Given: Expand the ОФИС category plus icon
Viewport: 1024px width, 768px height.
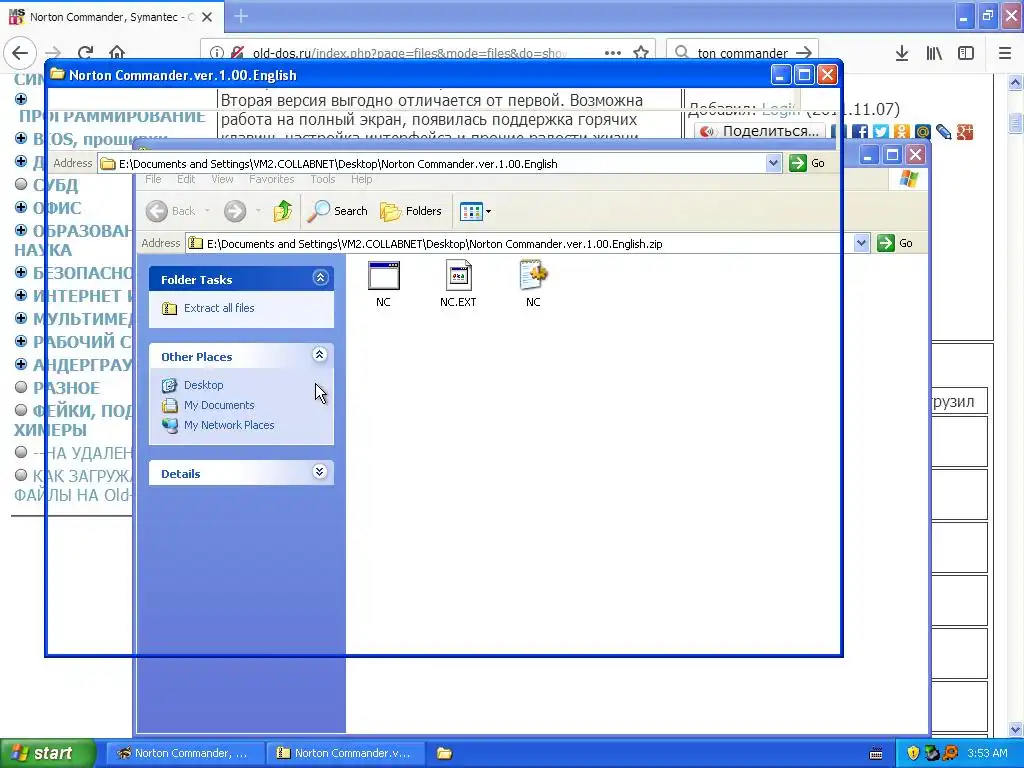Looking at the screenshot, I should tap(21, 207).
